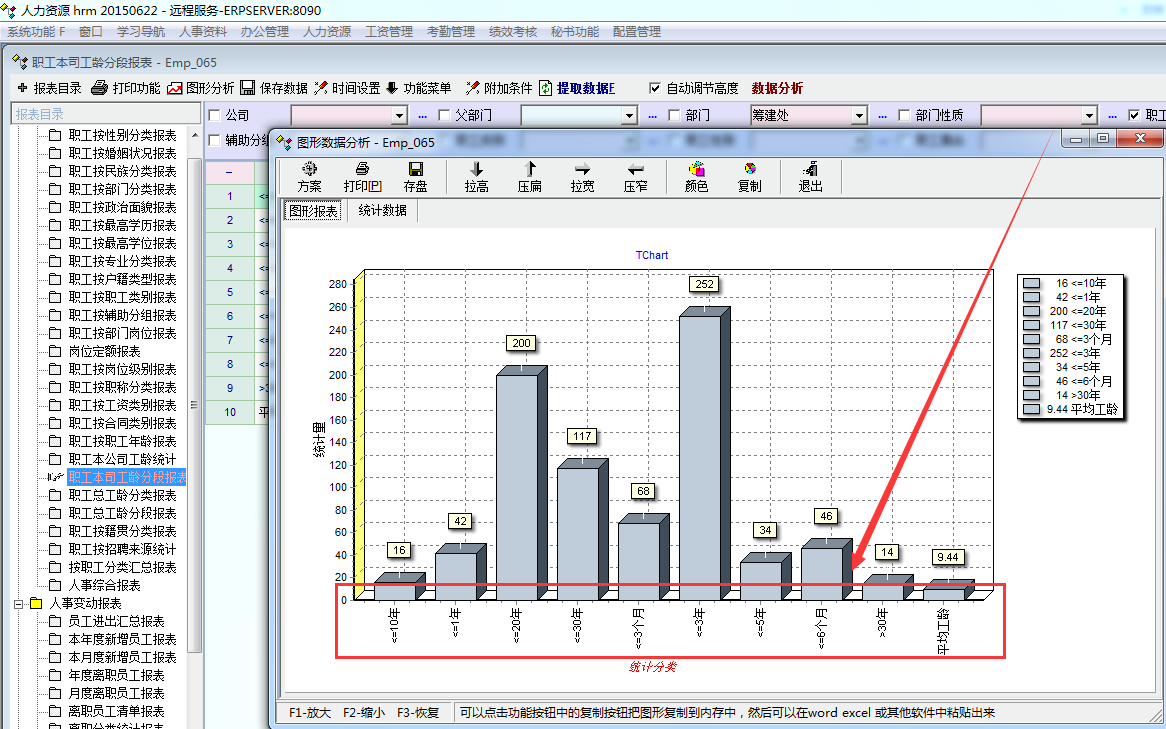
Task: Open the 工资管理 menu
Action: tap(389, 31)
